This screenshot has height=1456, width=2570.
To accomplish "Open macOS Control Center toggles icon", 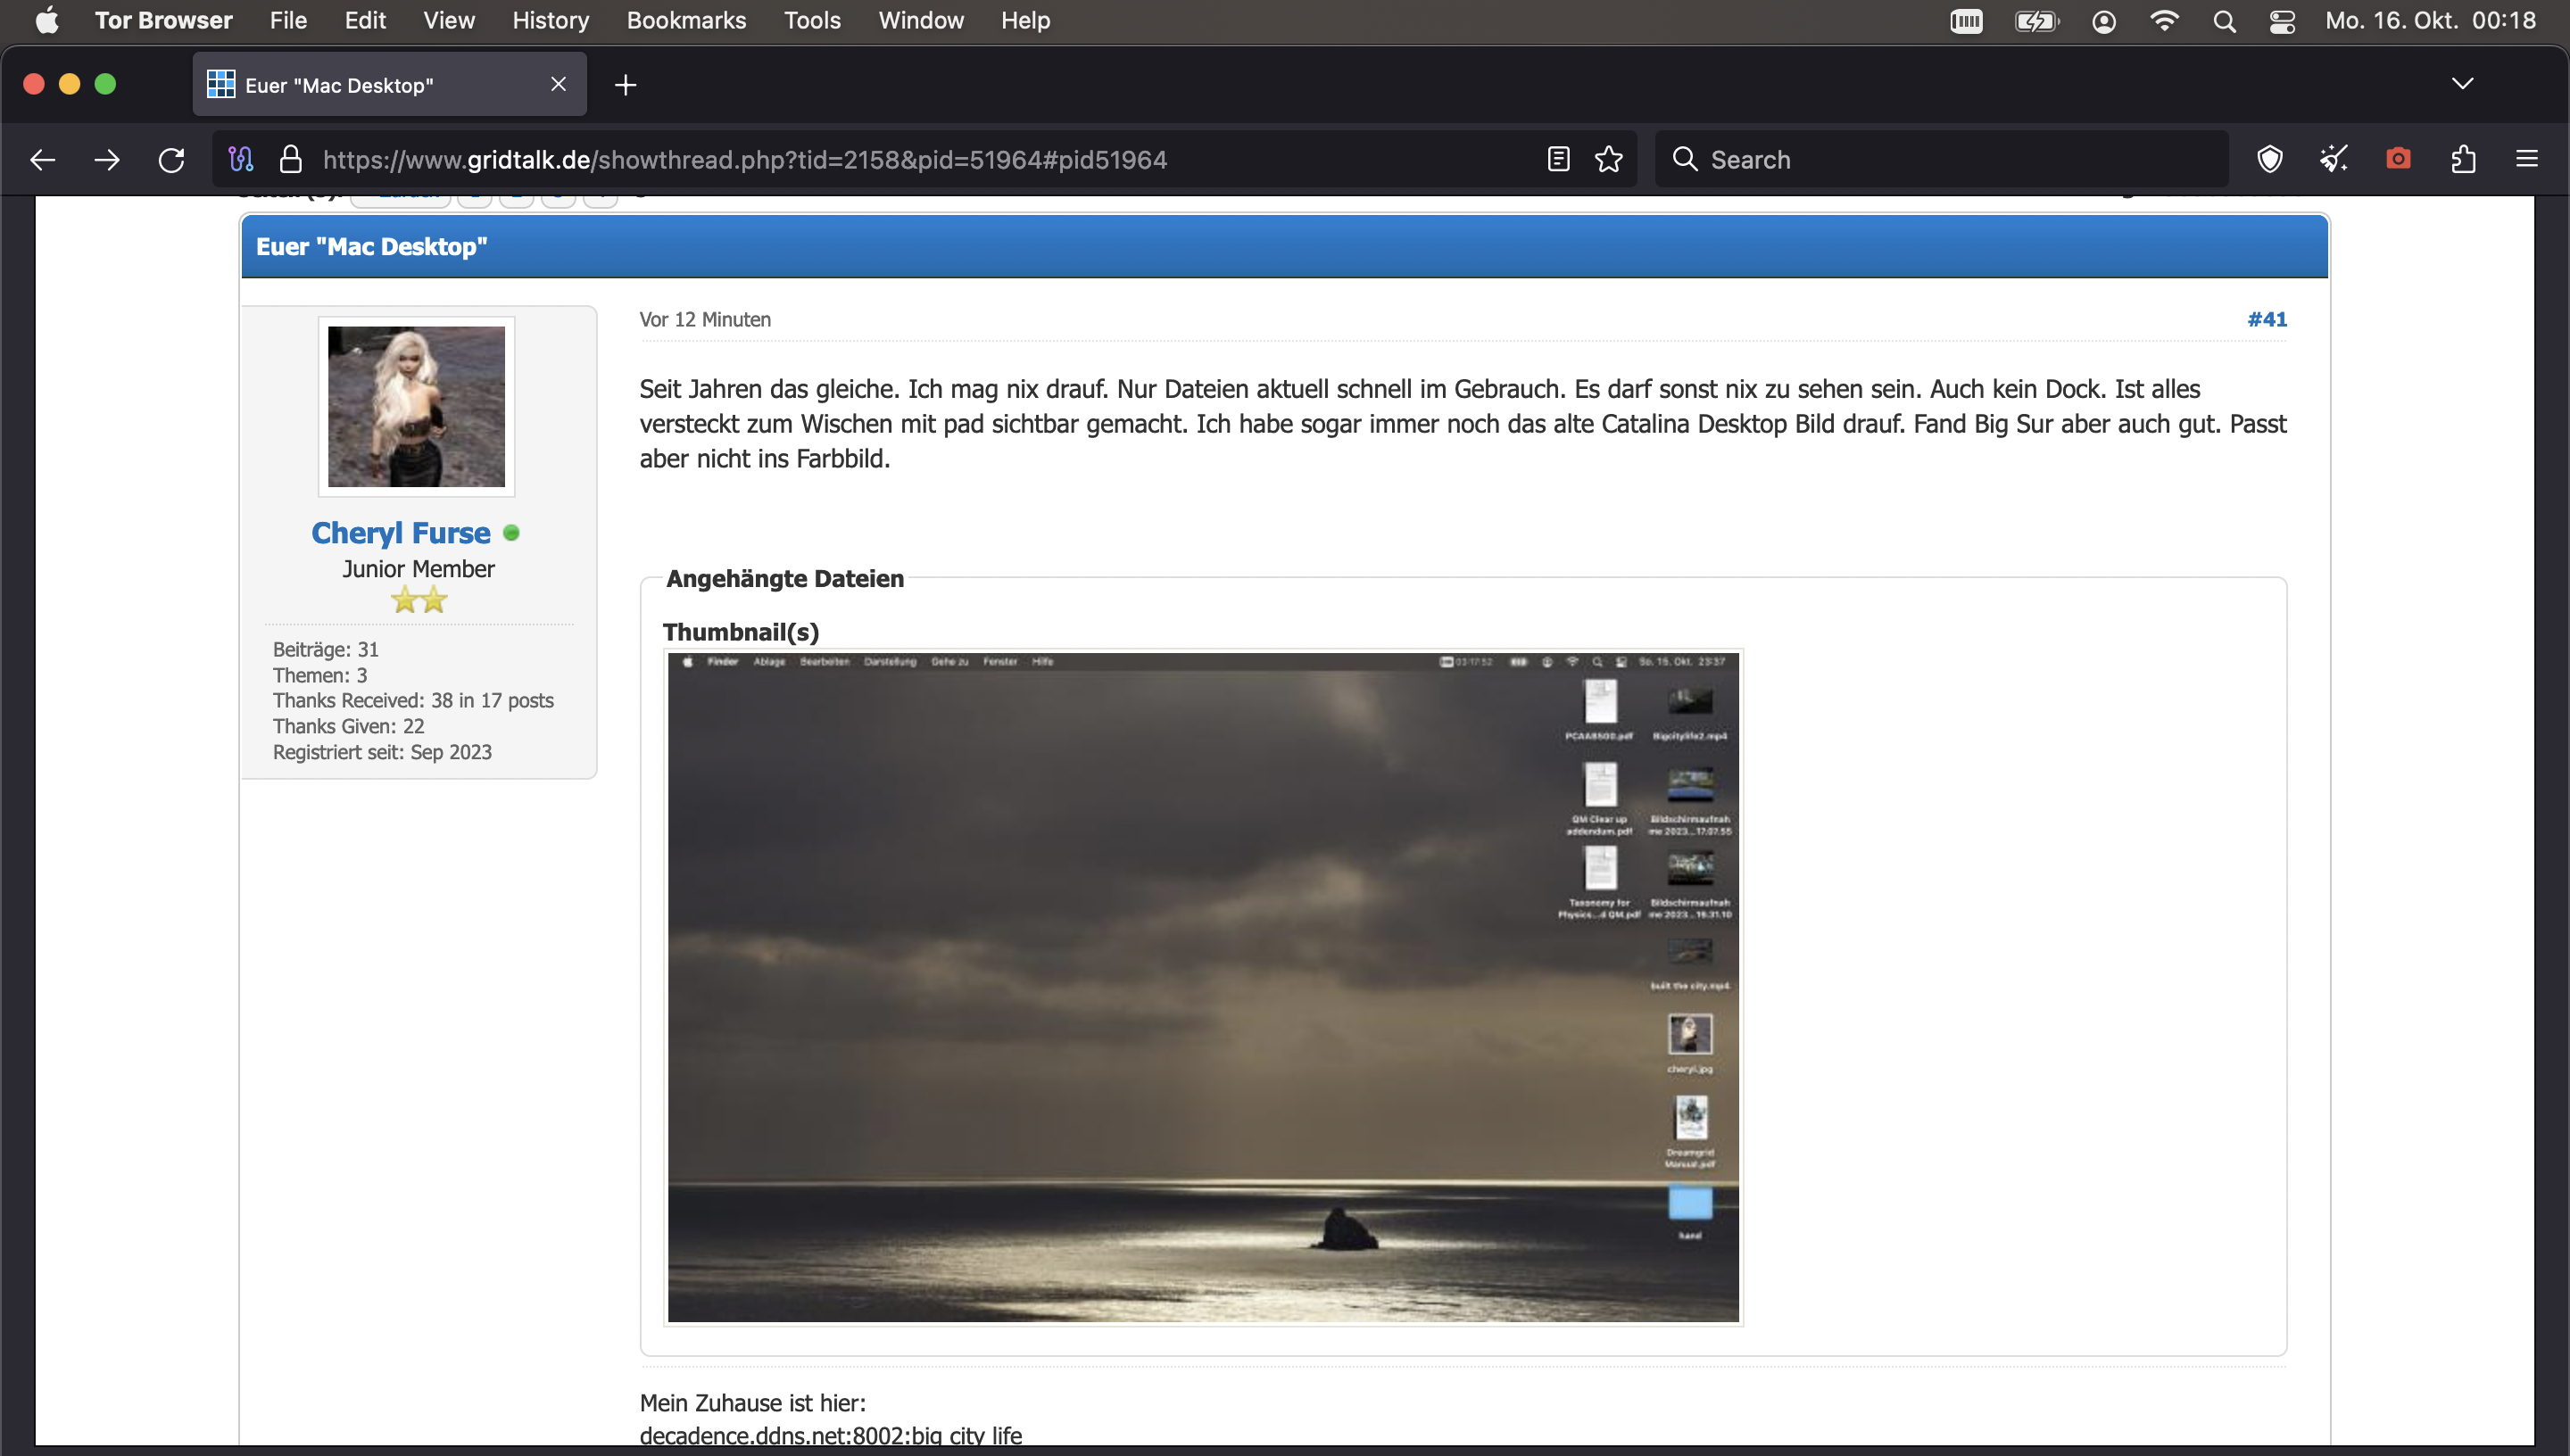I will tap(2282, 21).
